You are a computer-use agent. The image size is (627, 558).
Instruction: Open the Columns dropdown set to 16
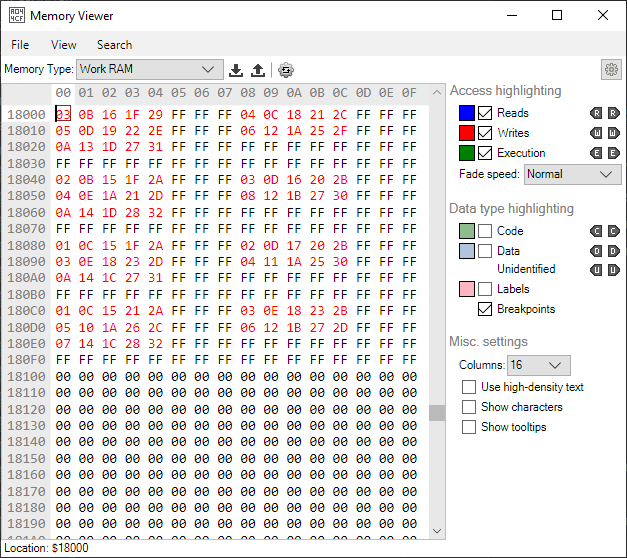coord(539,365)
